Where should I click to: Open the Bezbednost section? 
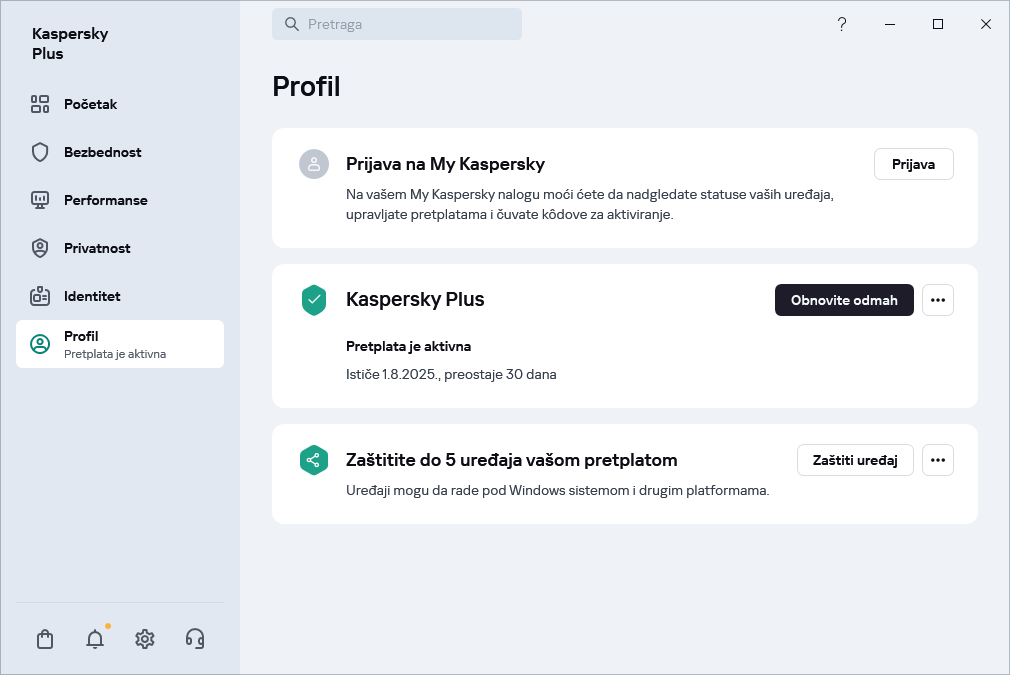pyautogui.click(x=102, y=152)
